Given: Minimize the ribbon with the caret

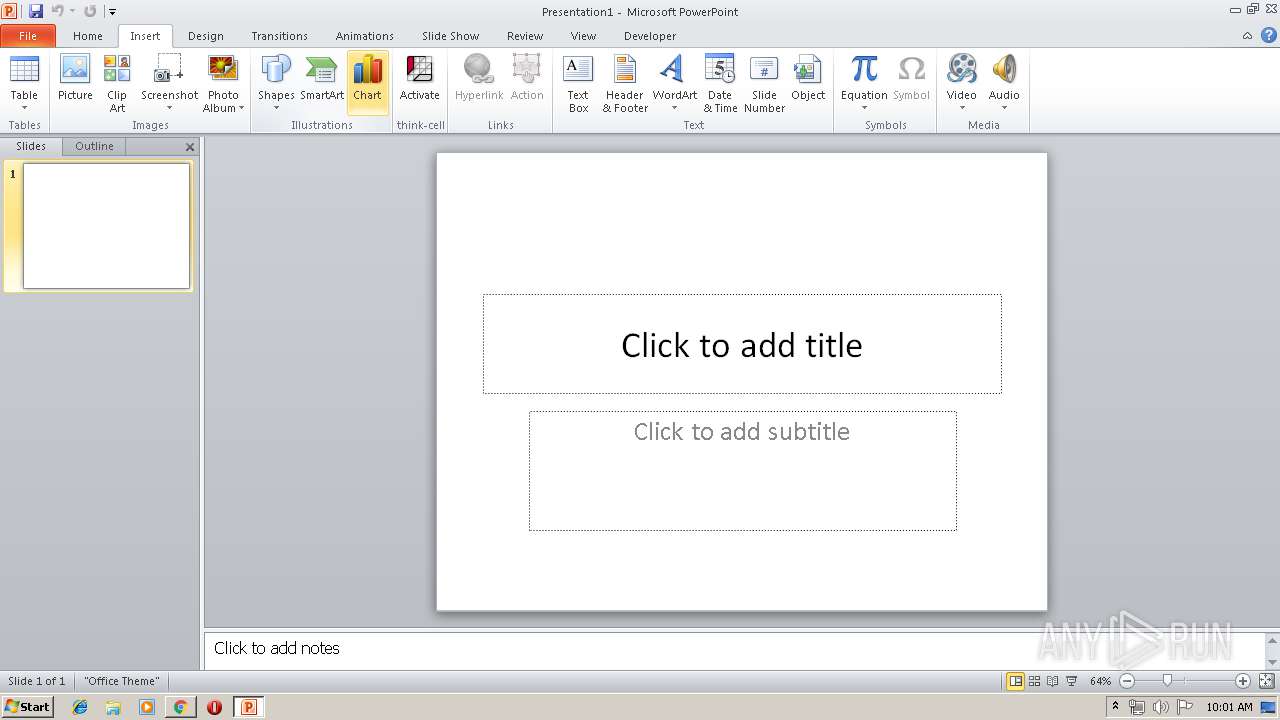Looking at the screenshot, I should (1247, 36).
